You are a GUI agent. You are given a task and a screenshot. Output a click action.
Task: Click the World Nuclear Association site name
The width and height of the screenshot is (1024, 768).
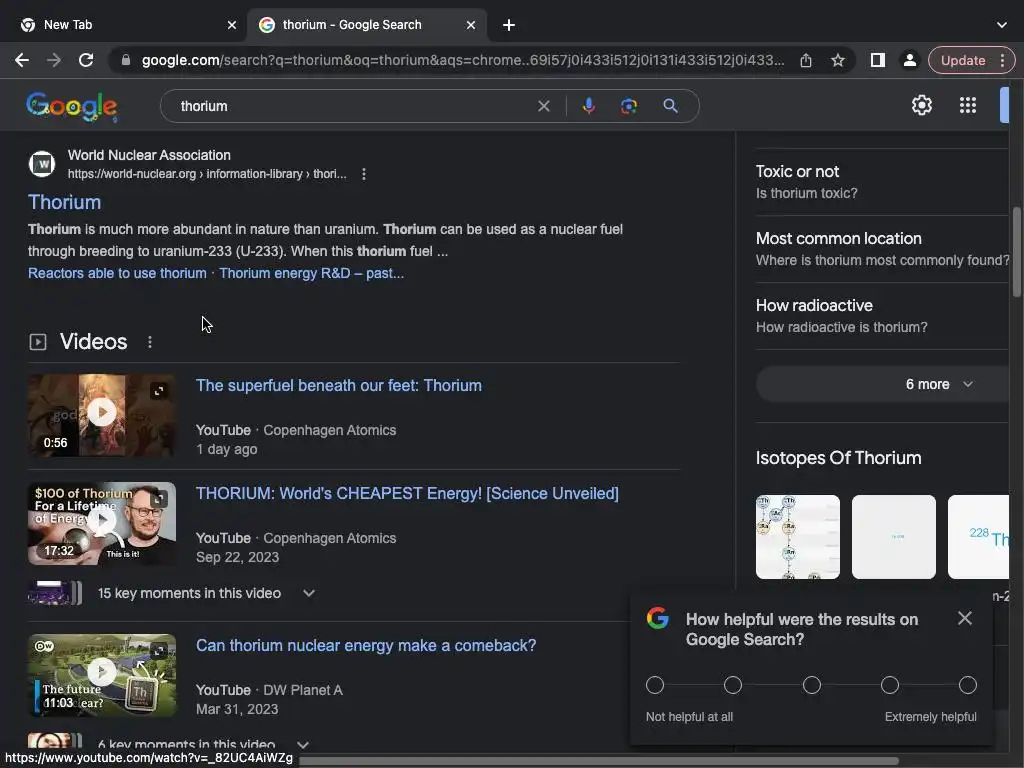[149, 155]
